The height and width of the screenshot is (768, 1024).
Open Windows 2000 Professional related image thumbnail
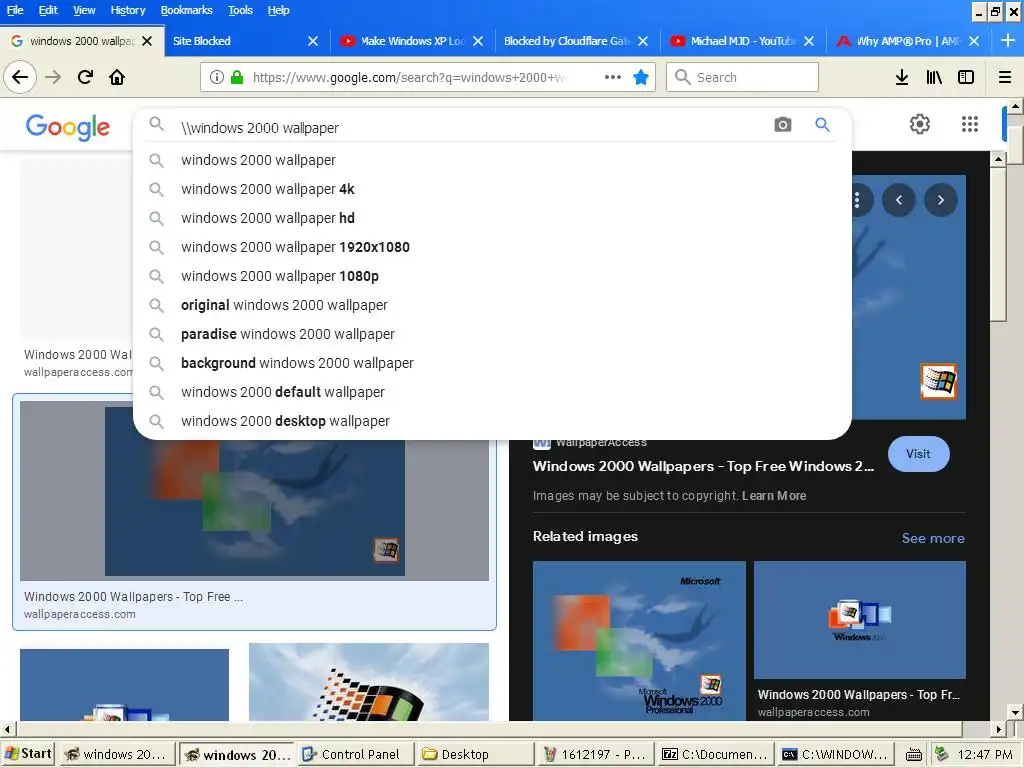click(639, 640)
